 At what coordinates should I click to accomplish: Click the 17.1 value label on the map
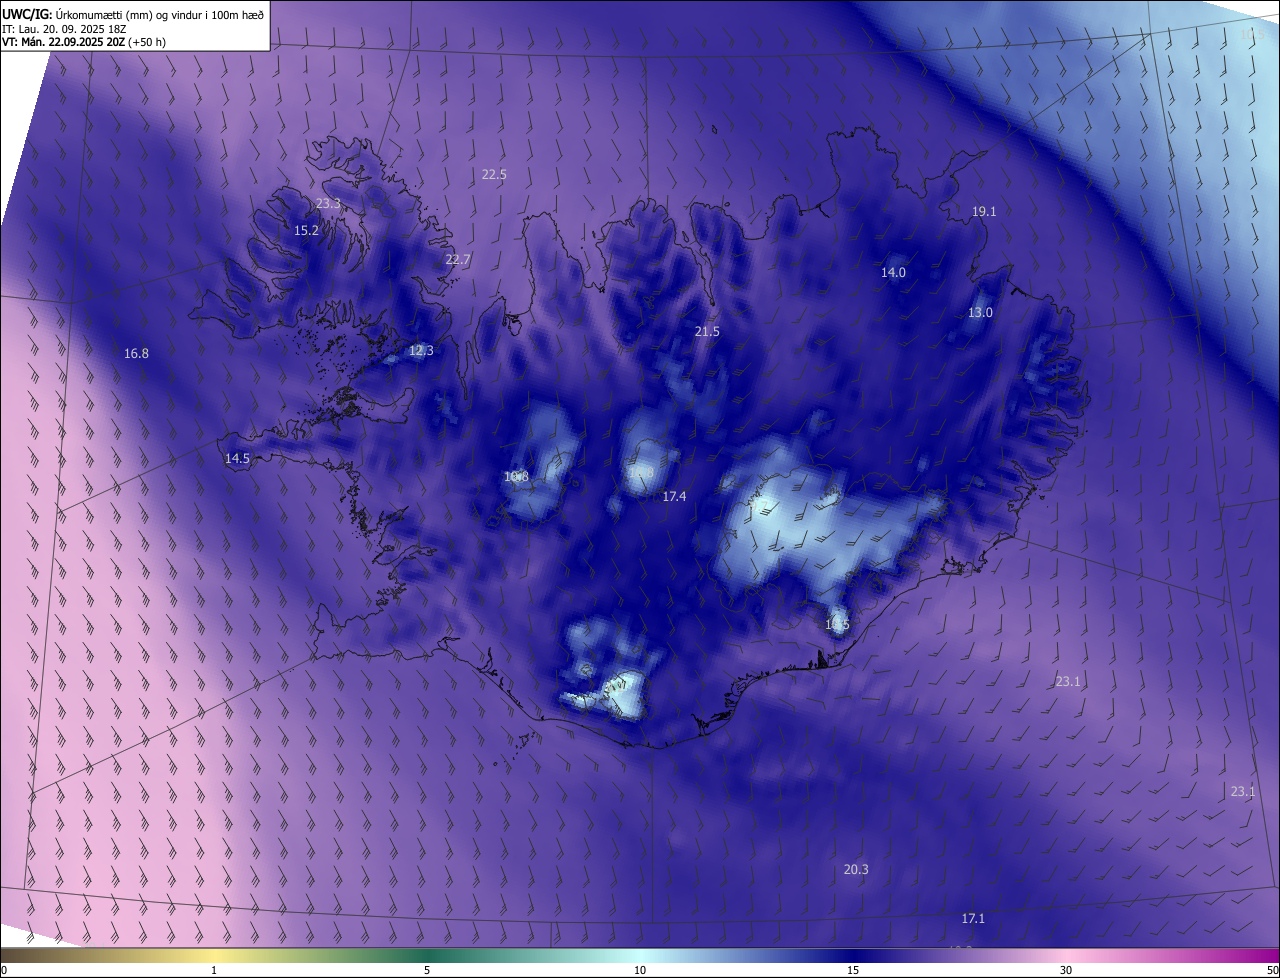(973, 918)
